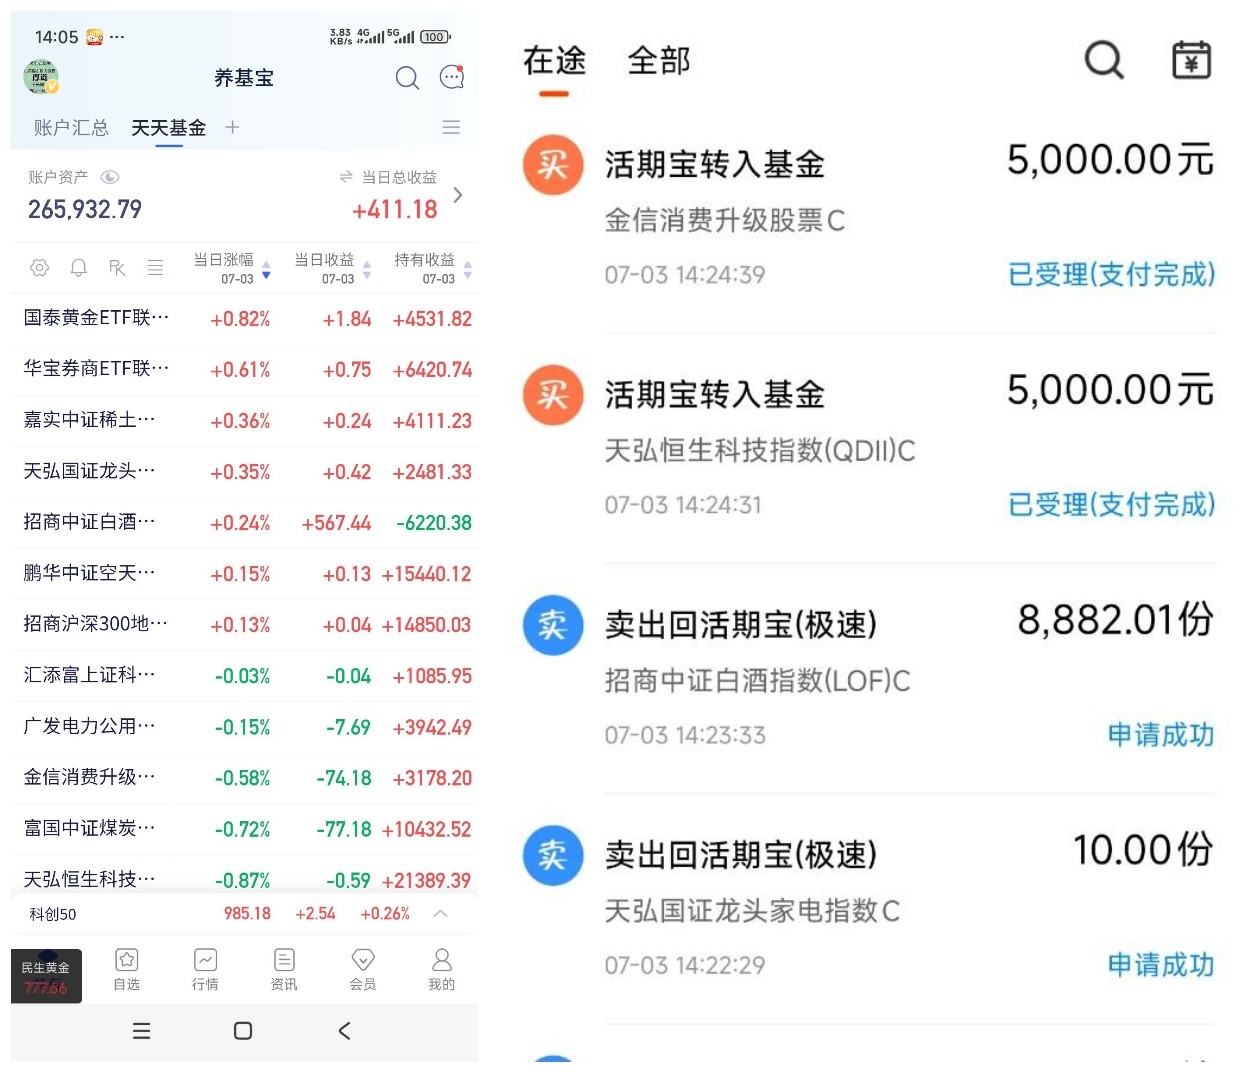Viewport: 1258px width, 1072px height.
Task: Tap the 民生黄金 price widget
Action: [x=46, y=976]
